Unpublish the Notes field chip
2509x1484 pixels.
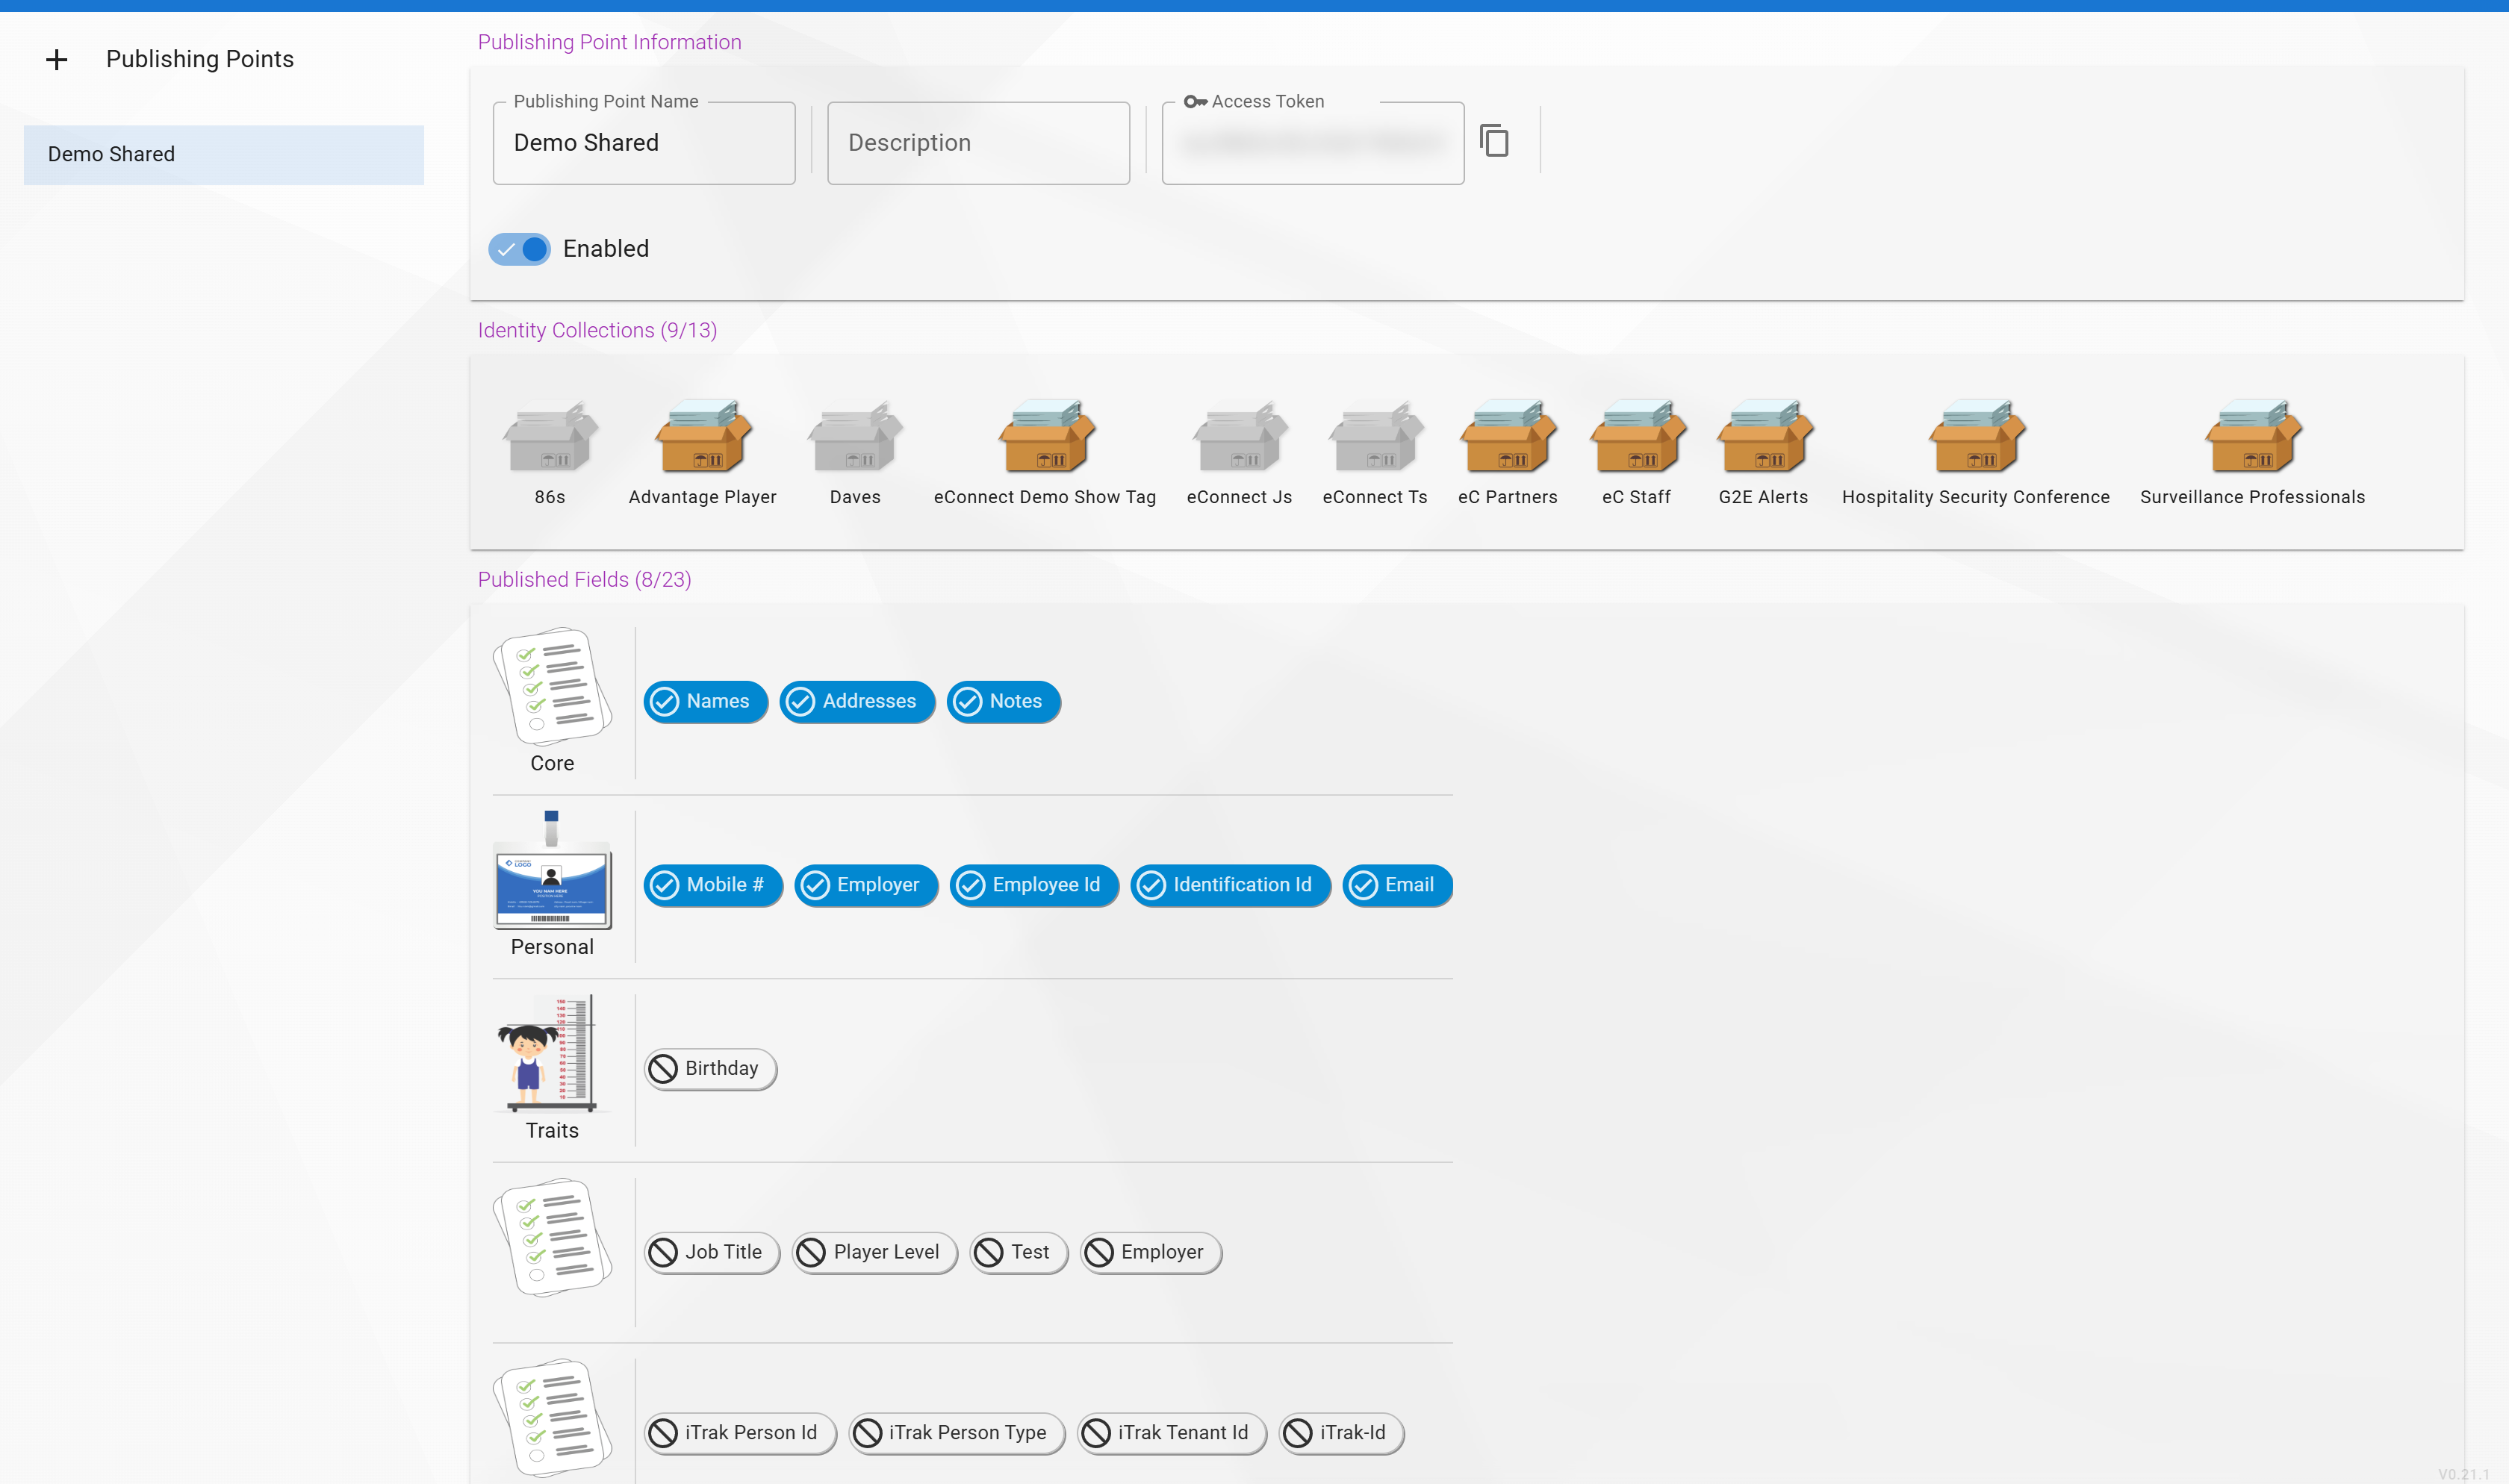coord(1004,701)
